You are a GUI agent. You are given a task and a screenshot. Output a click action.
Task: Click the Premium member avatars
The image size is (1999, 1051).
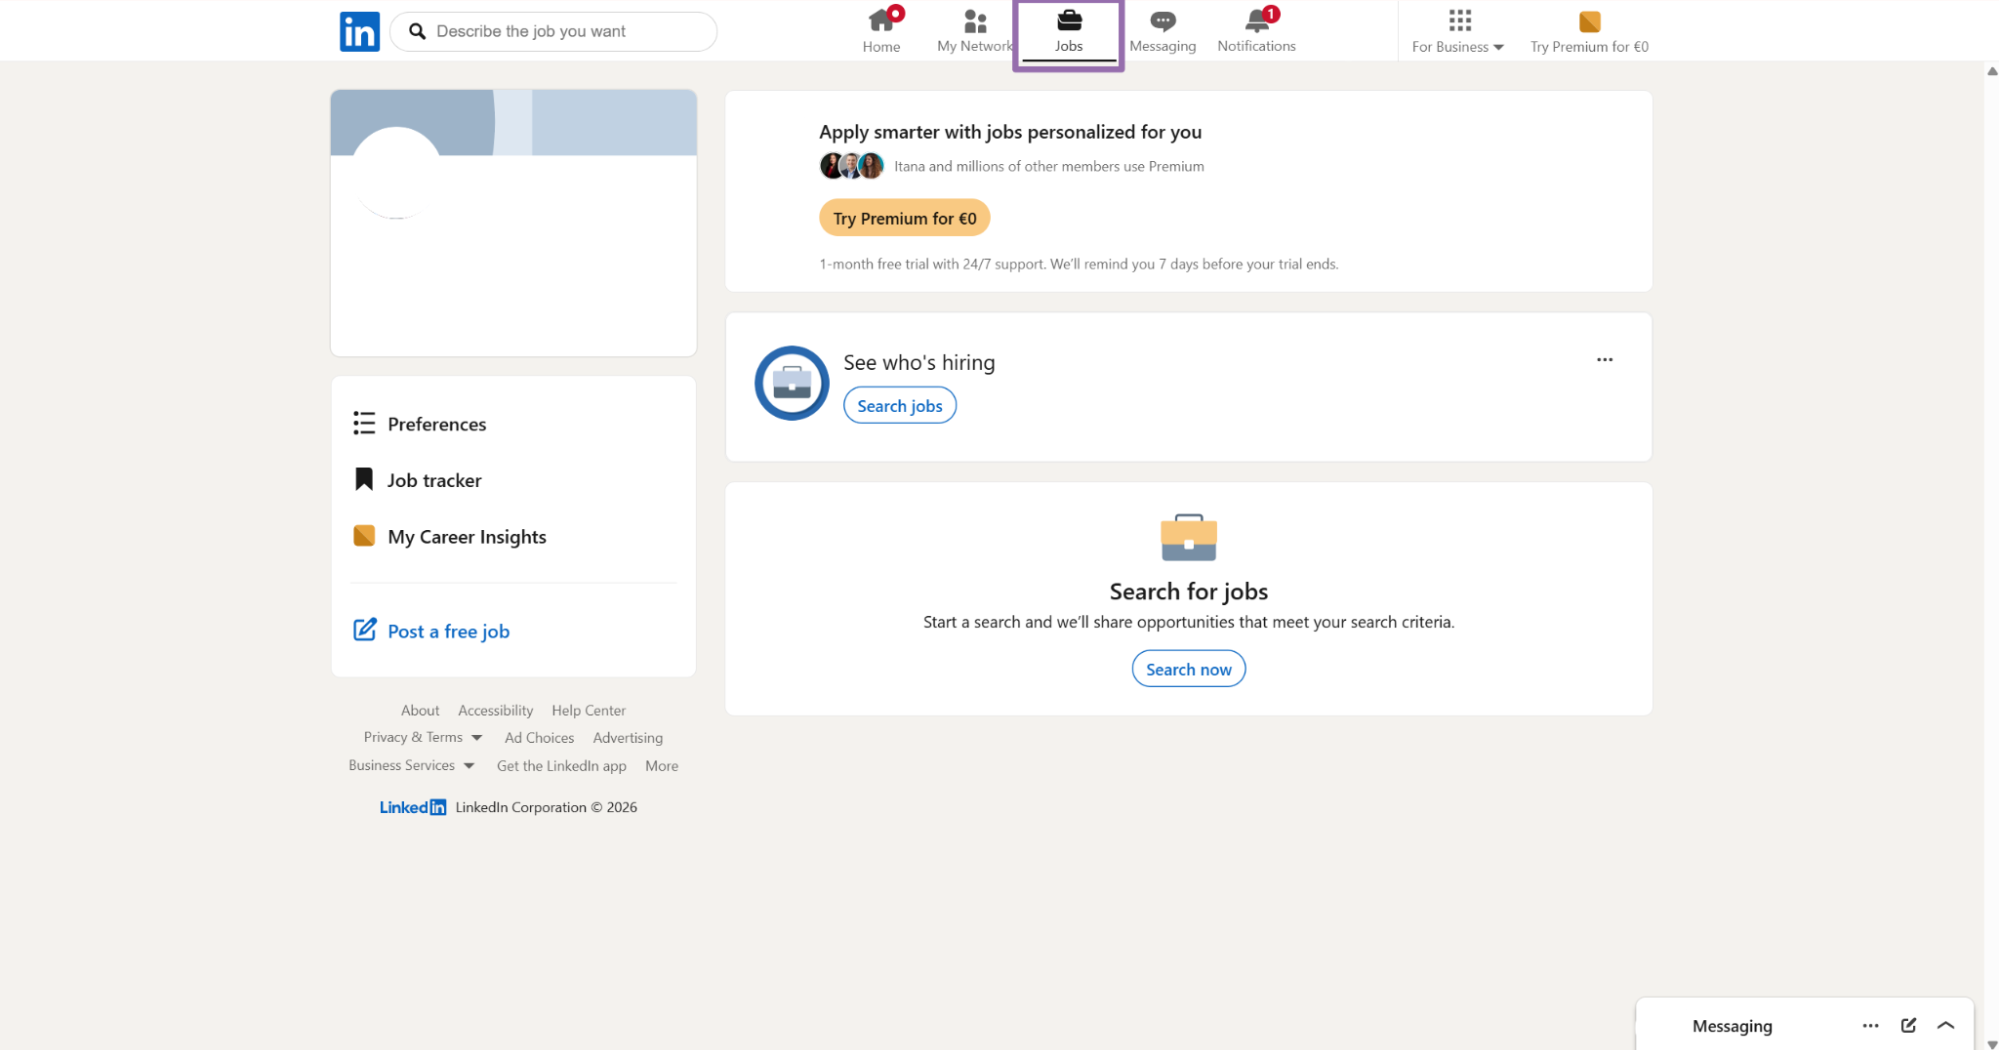pyautogui.click(x=851, y=166)
